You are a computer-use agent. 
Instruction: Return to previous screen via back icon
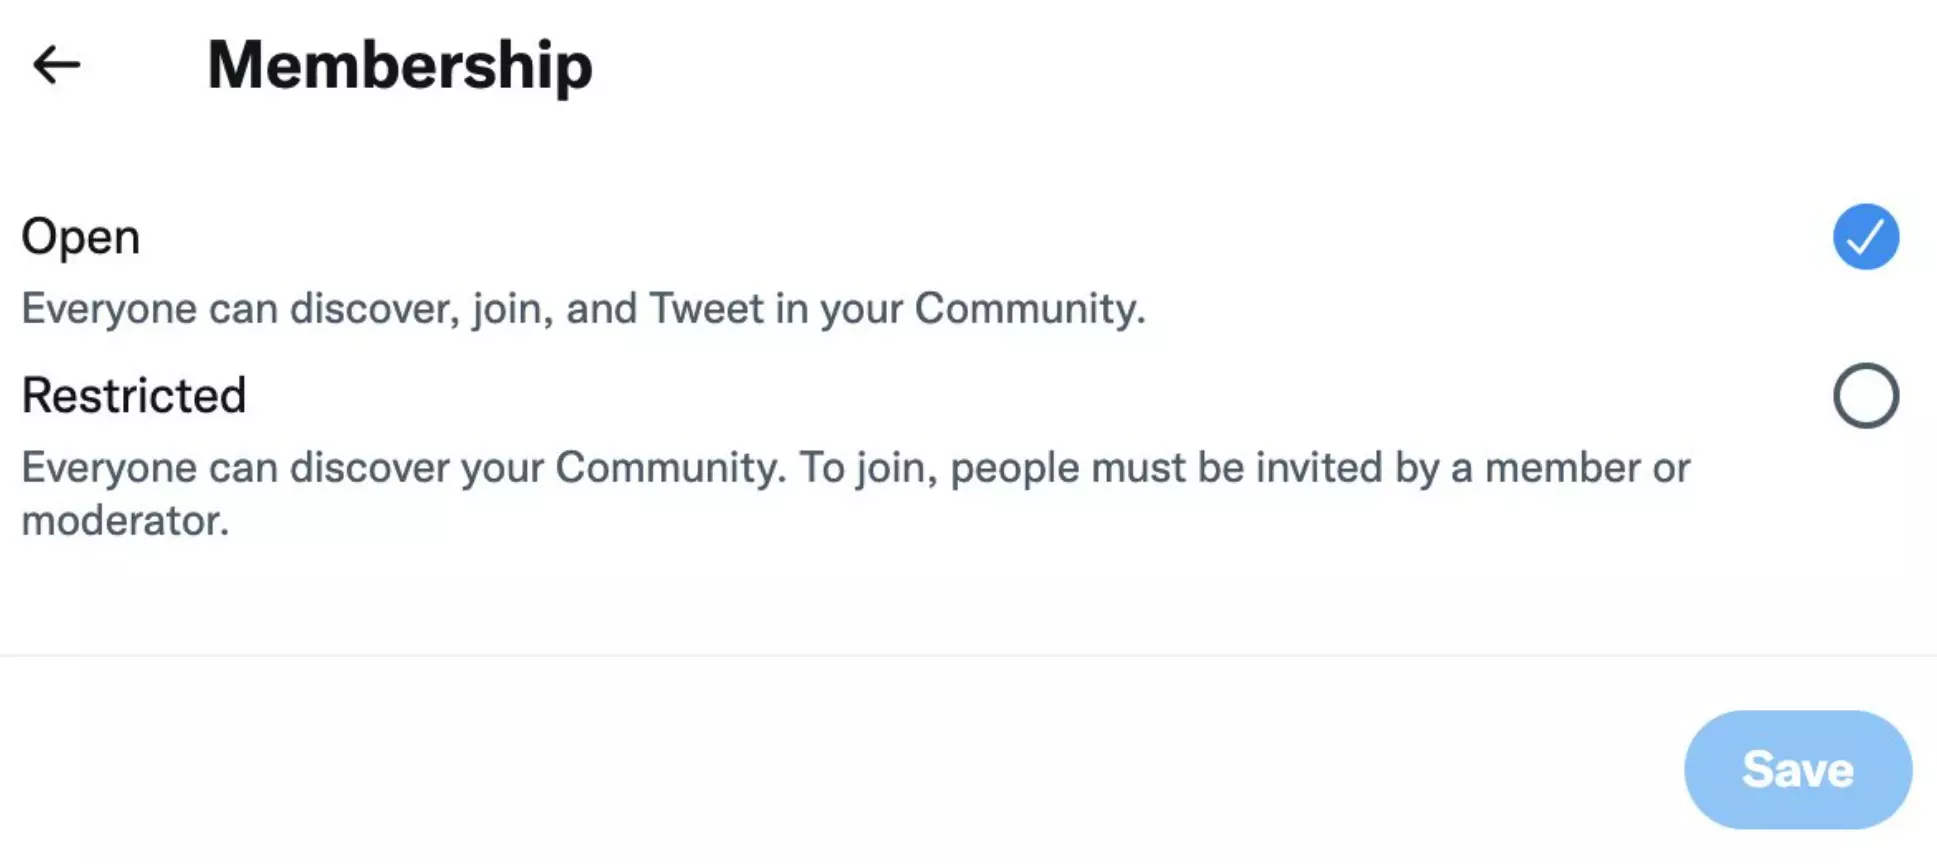(x=57, y=64)
